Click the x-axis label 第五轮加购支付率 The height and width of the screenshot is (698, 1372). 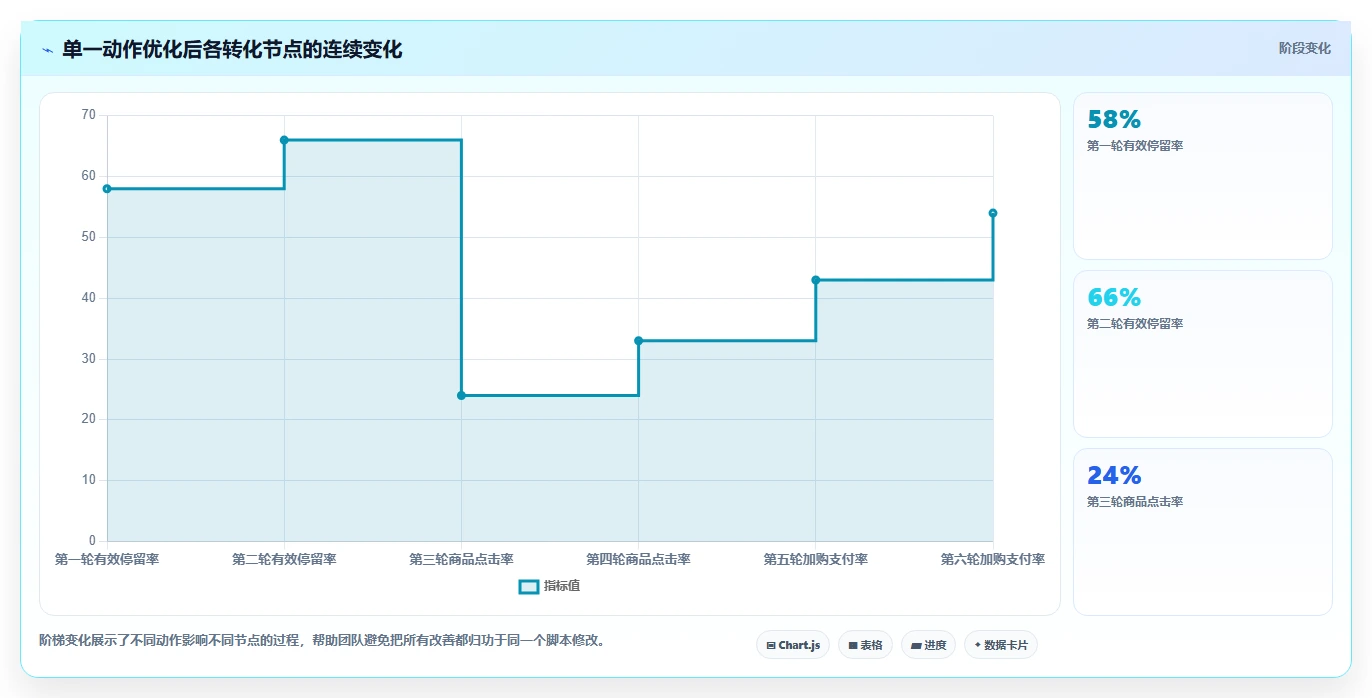pyautogui.click(x=815, y=559)
